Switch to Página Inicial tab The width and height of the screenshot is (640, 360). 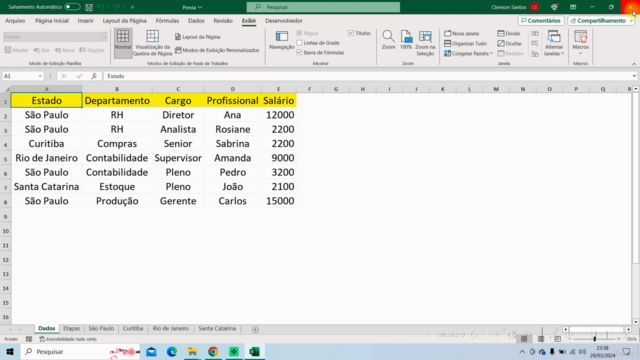click(52, 21)
